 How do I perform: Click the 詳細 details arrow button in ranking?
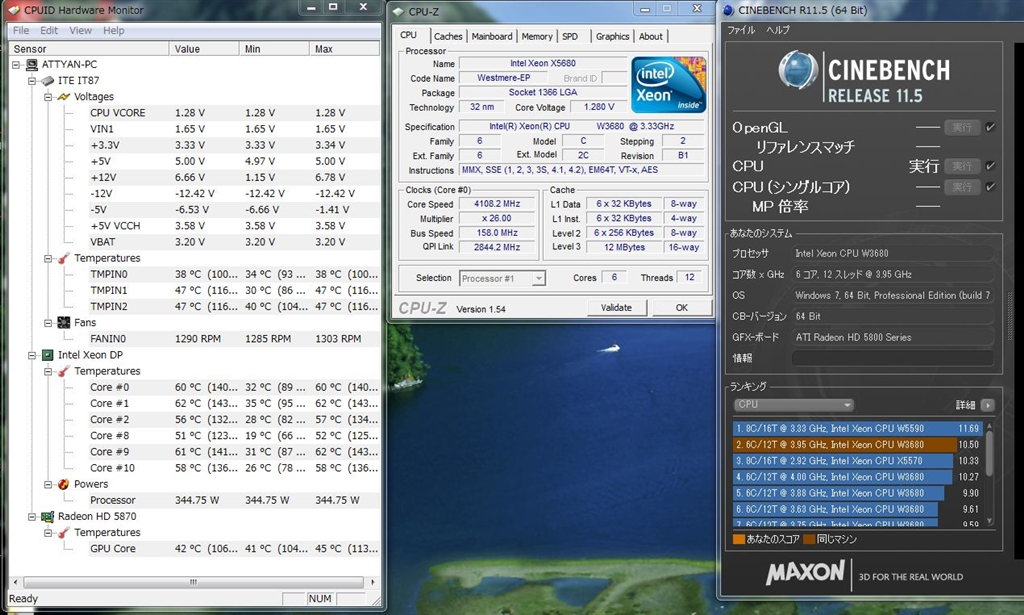[987, 405]
